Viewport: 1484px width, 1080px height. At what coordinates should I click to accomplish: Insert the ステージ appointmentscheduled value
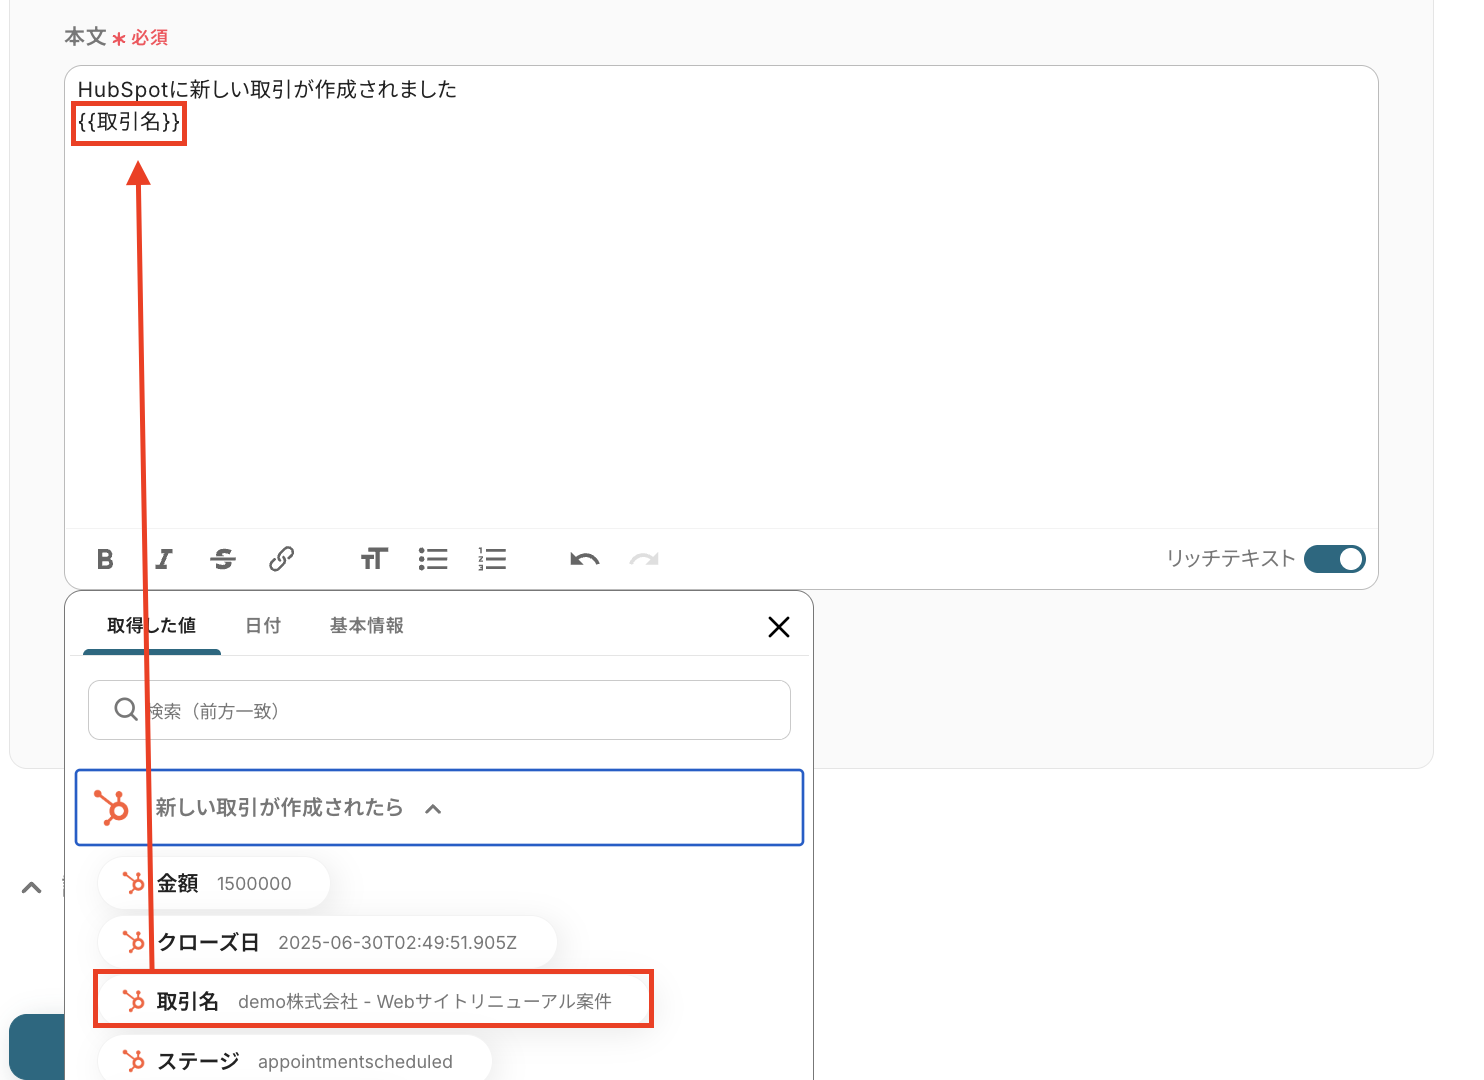pyautogui.click(x=295, y=1061)
